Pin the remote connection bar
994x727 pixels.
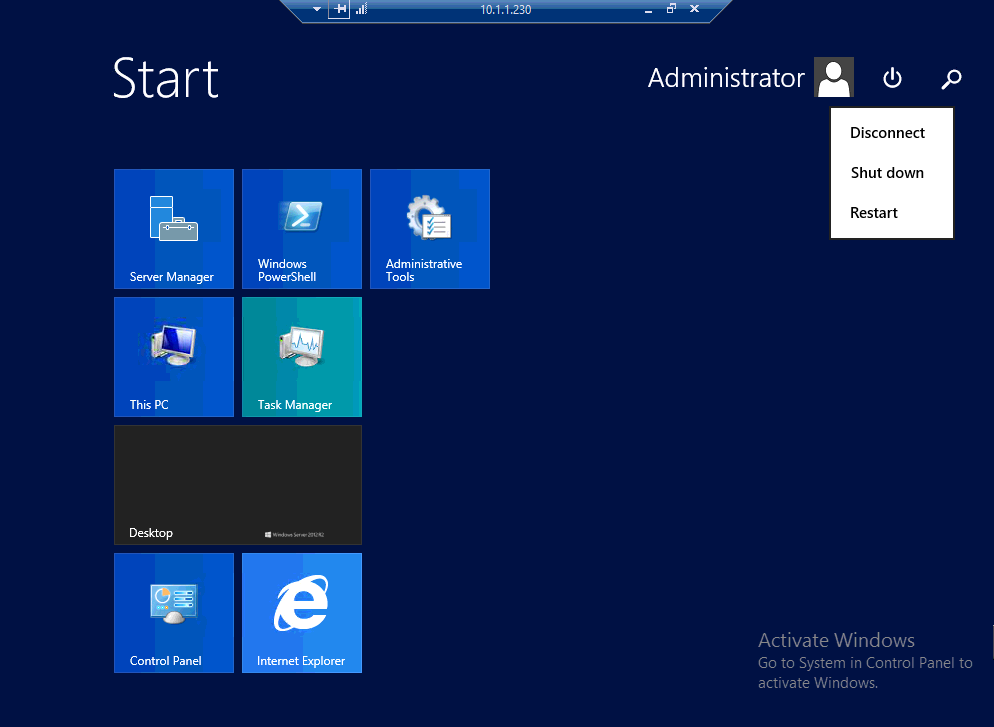339,9
